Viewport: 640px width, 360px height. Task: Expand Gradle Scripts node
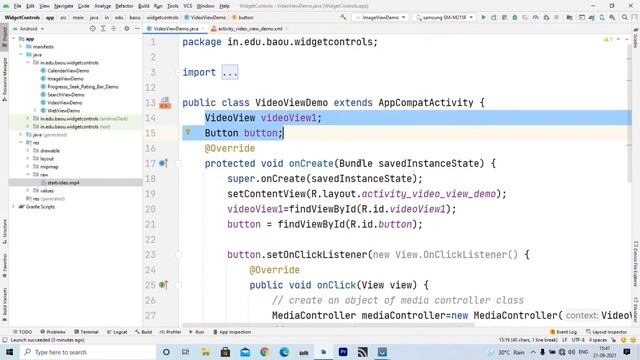click(x=13, y=207)
